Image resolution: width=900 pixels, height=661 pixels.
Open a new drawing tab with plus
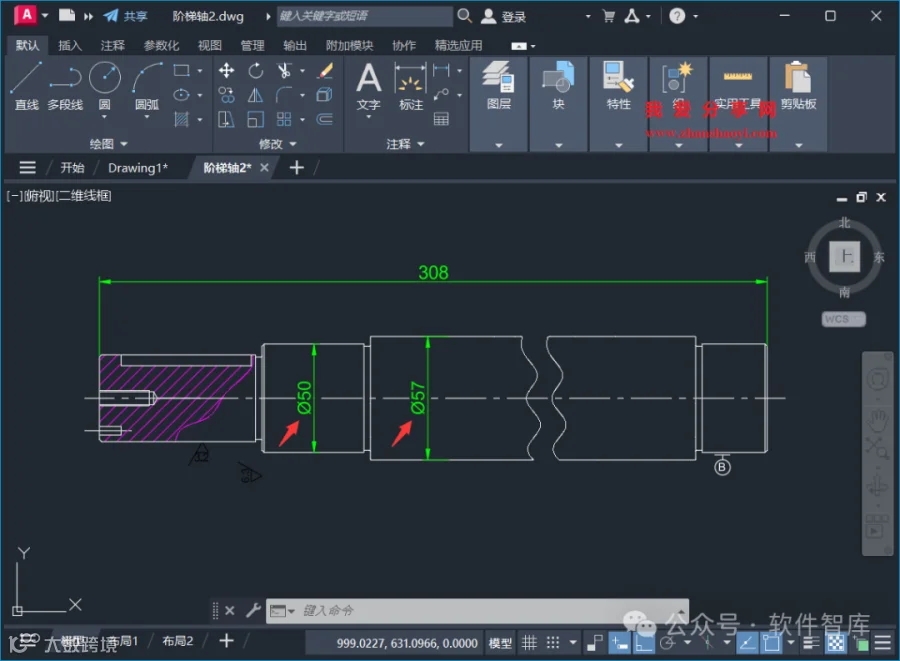point(297,168)
